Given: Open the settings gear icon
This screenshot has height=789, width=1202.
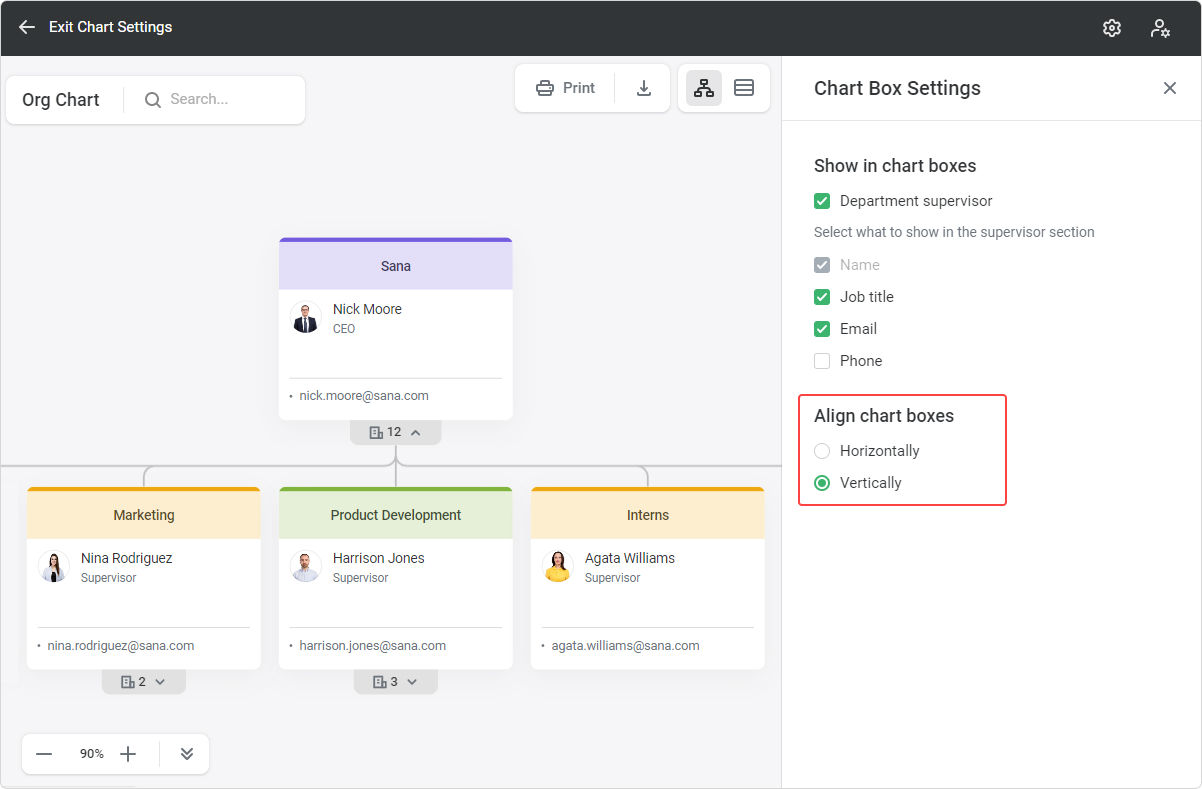Looking at the screenshot, I should [x=1112, y=28].
